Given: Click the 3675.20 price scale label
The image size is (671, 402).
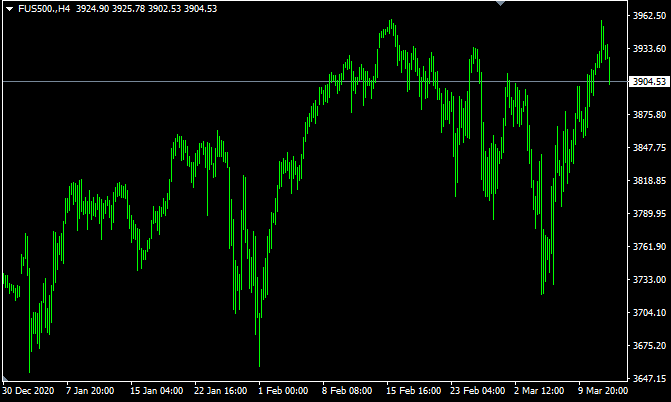Looking at the screenshot, I should 649,345.
